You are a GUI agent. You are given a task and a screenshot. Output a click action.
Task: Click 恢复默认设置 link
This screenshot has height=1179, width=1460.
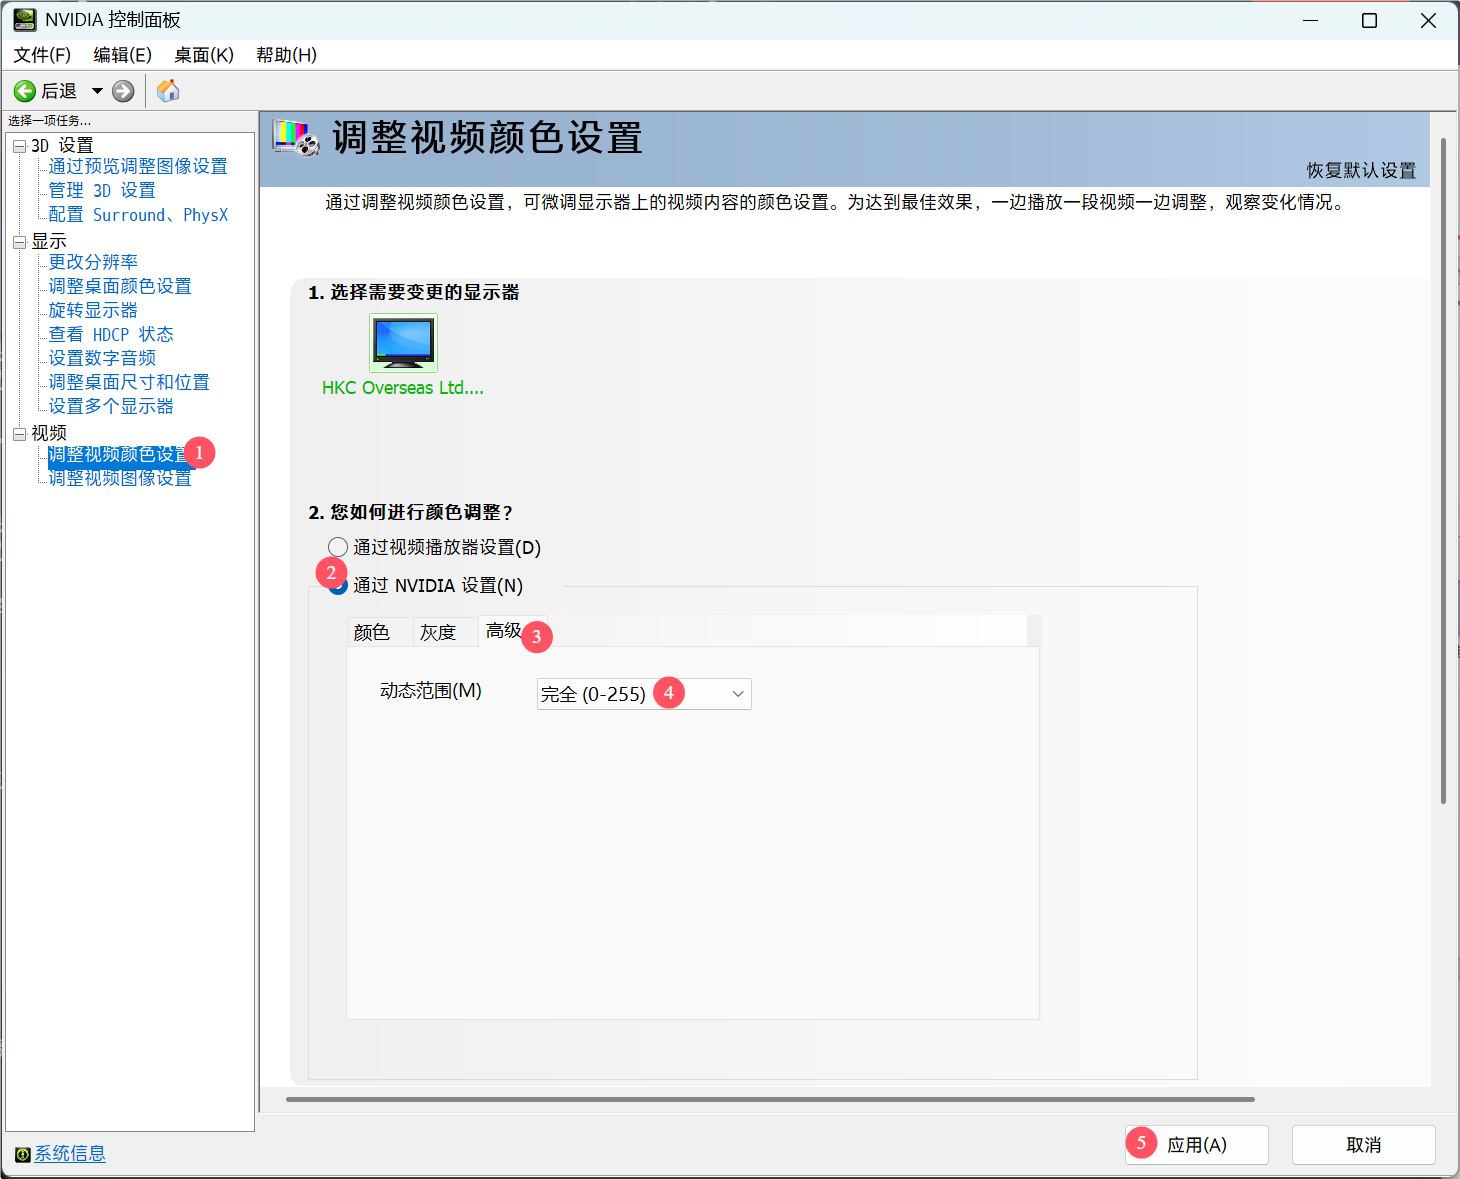pos(1361,170)
